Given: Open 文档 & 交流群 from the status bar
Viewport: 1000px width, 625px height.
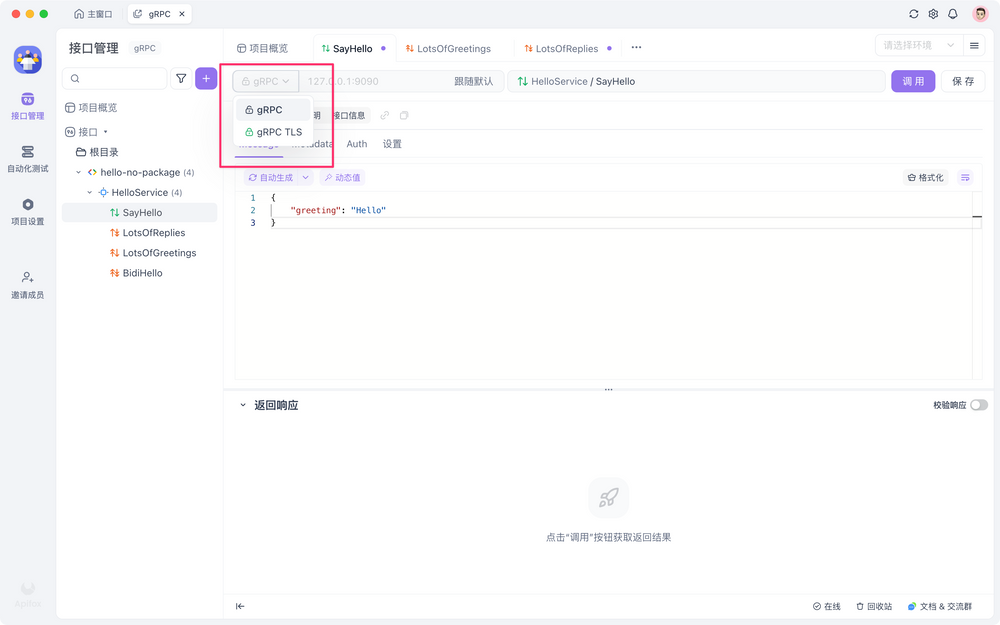Looking at the screenshot, I should pyautogui.click(x=939, y=606).
